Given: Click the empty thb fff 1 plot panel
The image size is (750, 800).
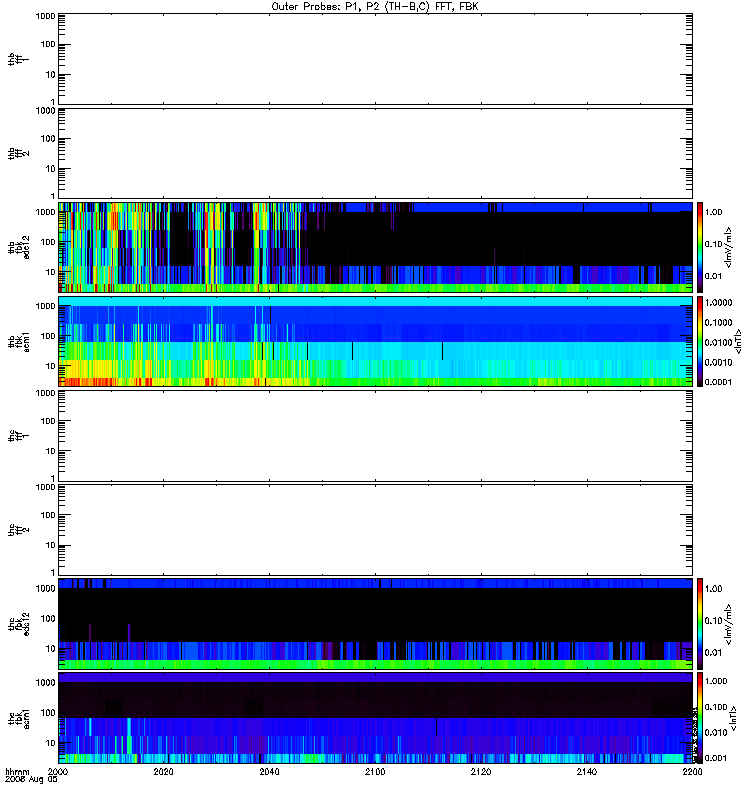Looking at the screenshot, I should point(375,59).
